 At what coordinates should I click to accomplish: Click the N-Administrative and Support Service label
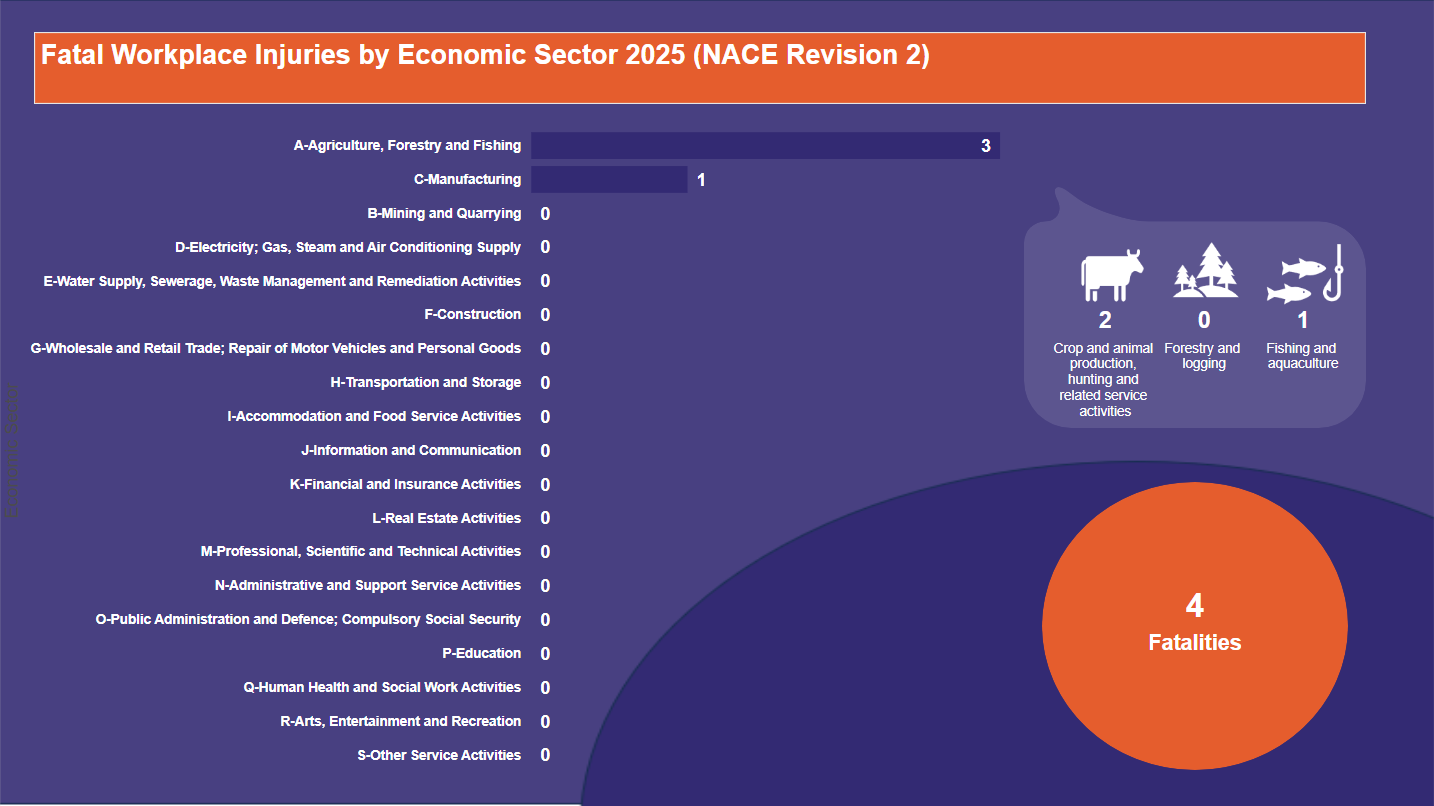(368, 585)
